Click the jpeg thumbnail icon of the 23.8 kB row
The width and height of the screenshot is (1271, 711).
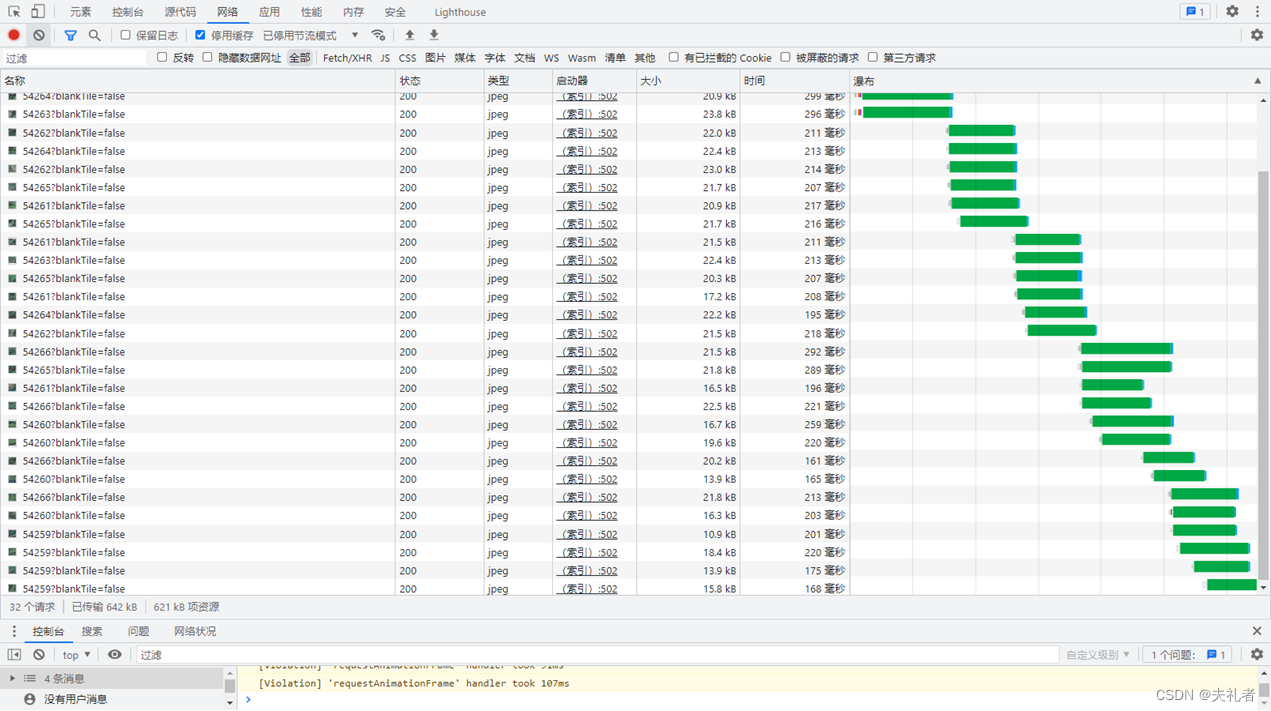(x=12, y=114)
